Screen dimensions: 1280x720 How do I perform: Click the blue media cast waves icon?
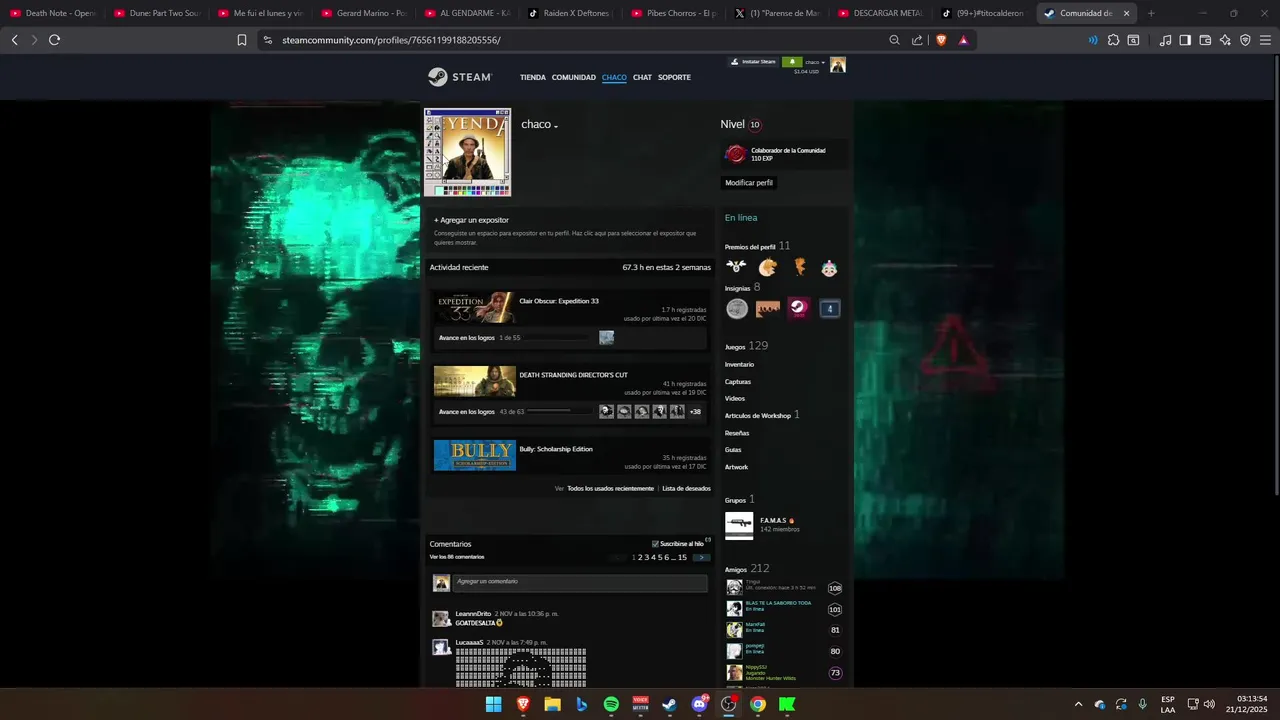pyautogui.click(x=1093, y=40)
